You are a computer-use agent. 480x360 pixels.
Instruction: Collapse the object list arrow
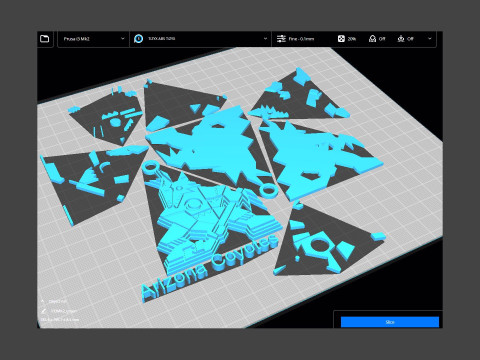point(43,301)
